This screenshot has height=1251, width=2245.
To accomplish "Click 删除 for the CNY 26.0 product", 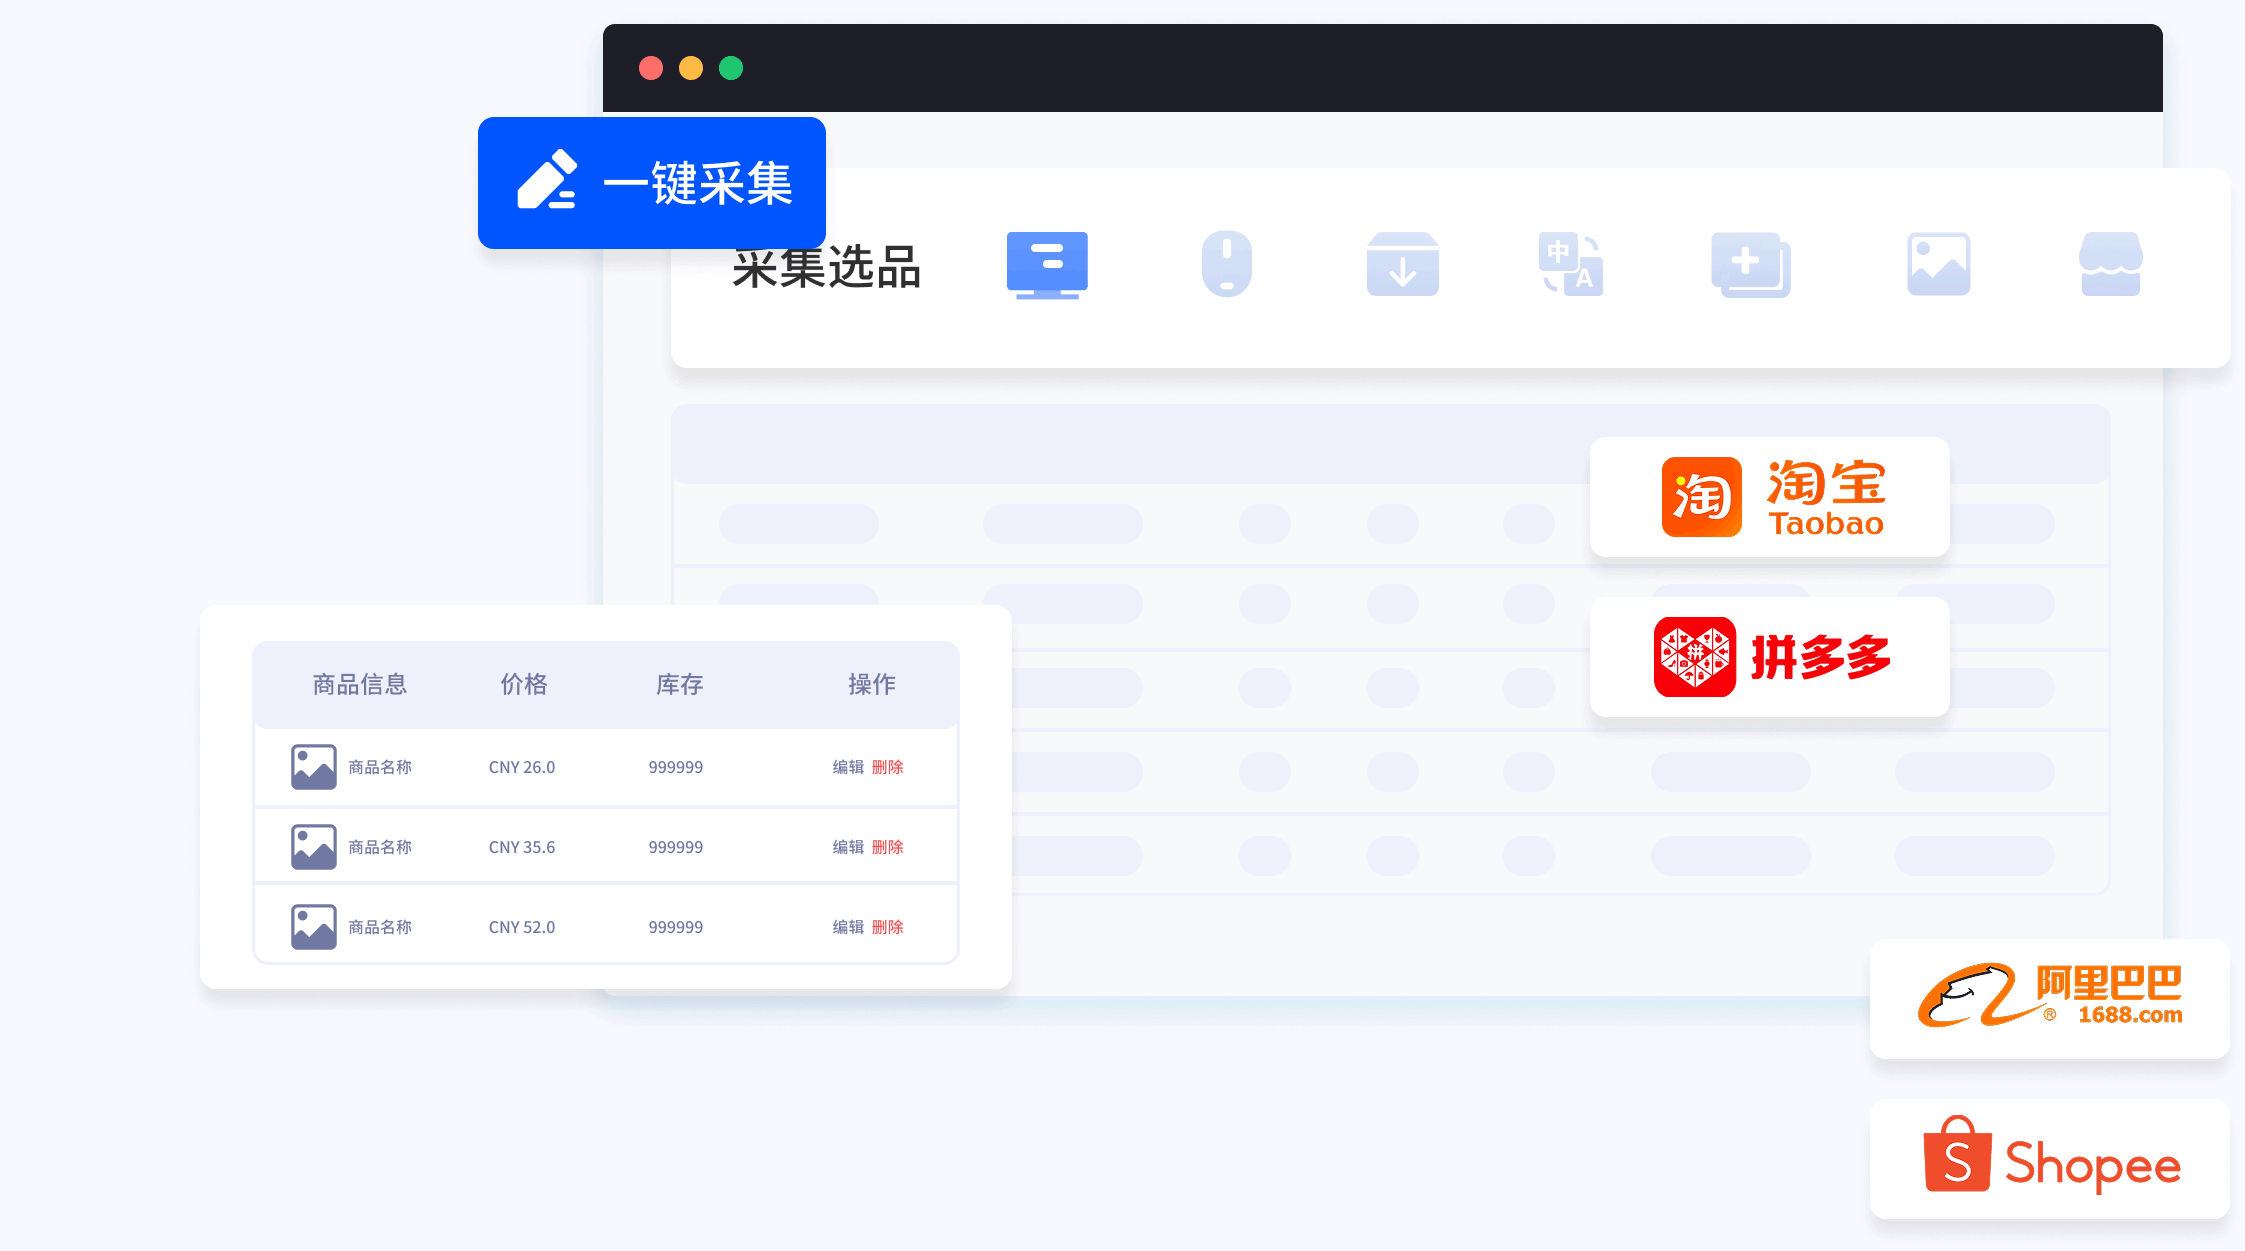I will tap(887, 767).
